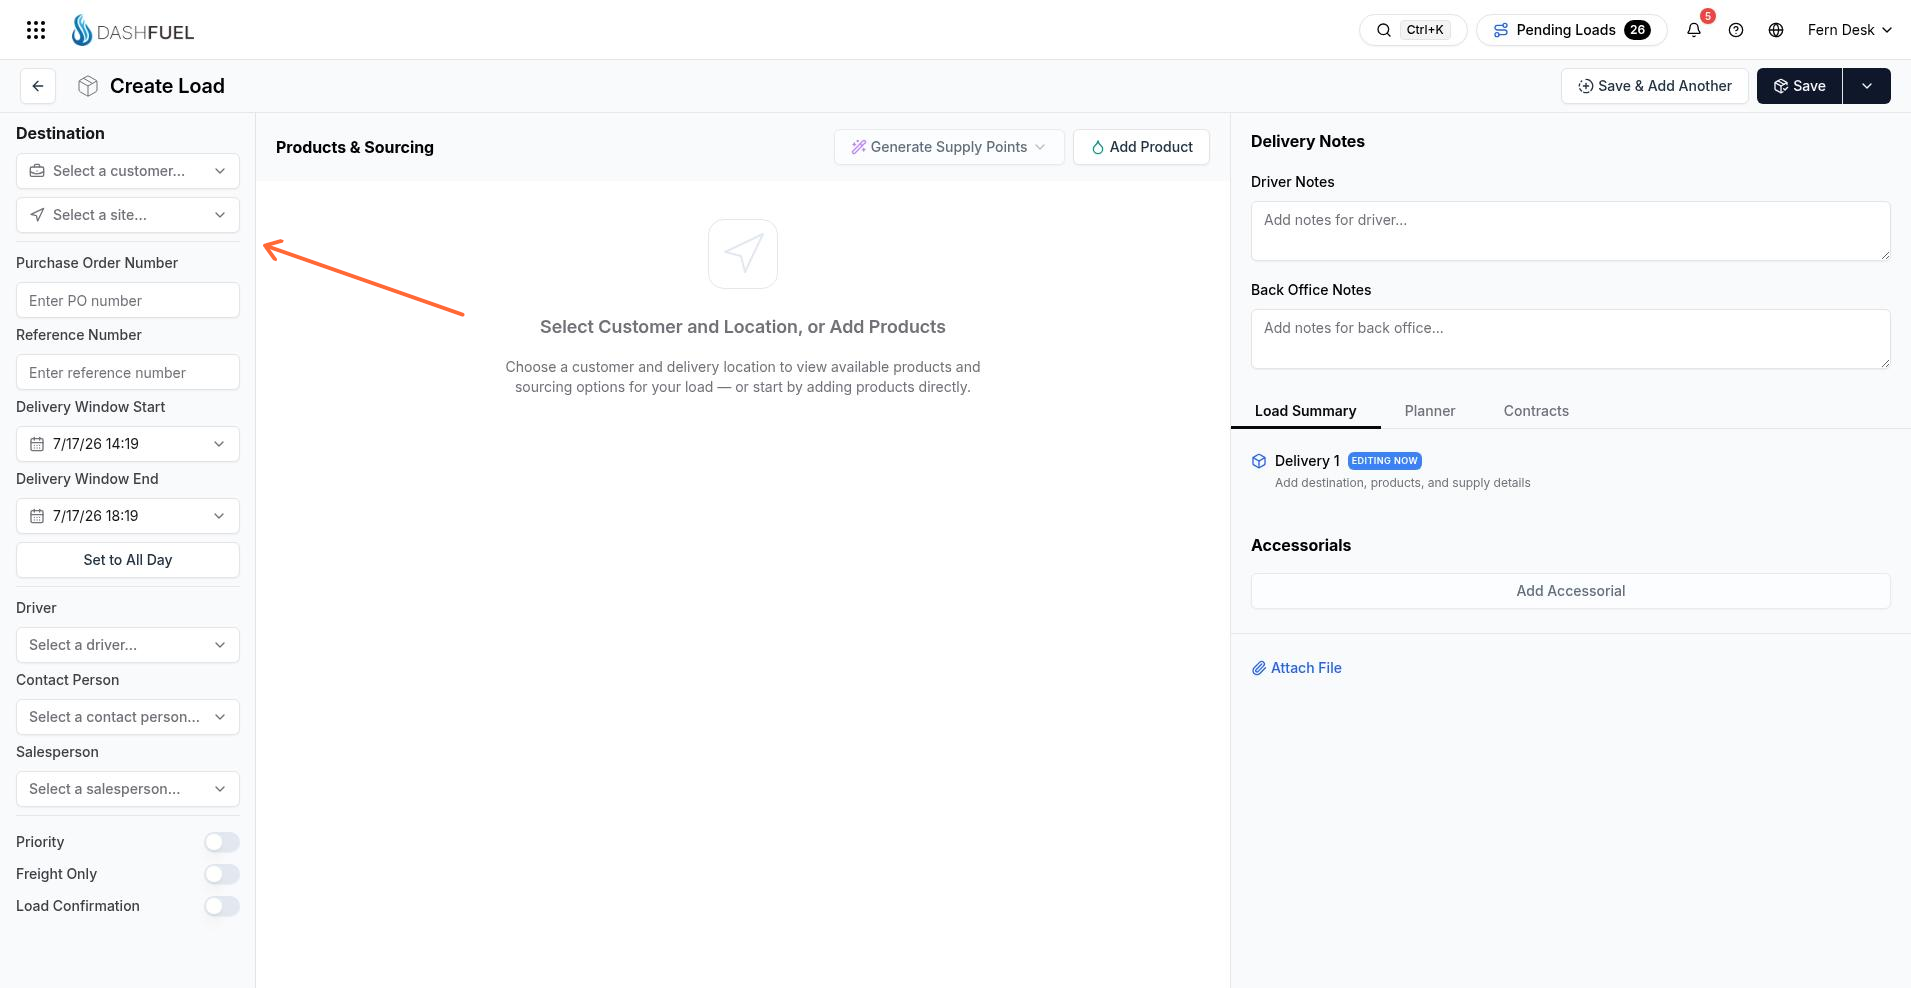
Task: Expand the Save options arrow
Action: (x=1867, y=86)
